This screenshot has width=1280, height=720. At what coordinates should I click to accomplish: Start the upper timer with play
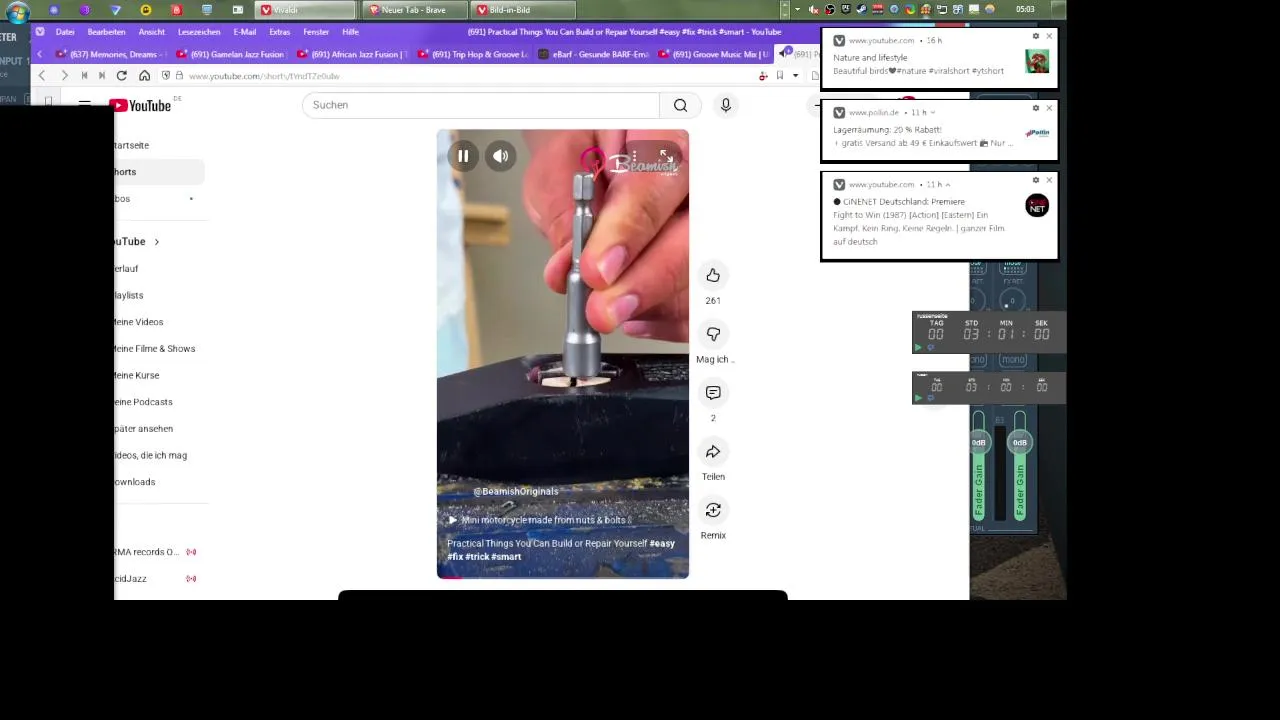[x=918, y=347]
